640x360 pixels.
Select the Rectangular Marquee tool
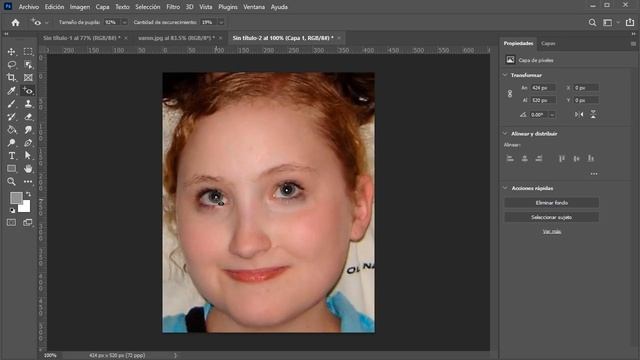[x=28, y=51]
